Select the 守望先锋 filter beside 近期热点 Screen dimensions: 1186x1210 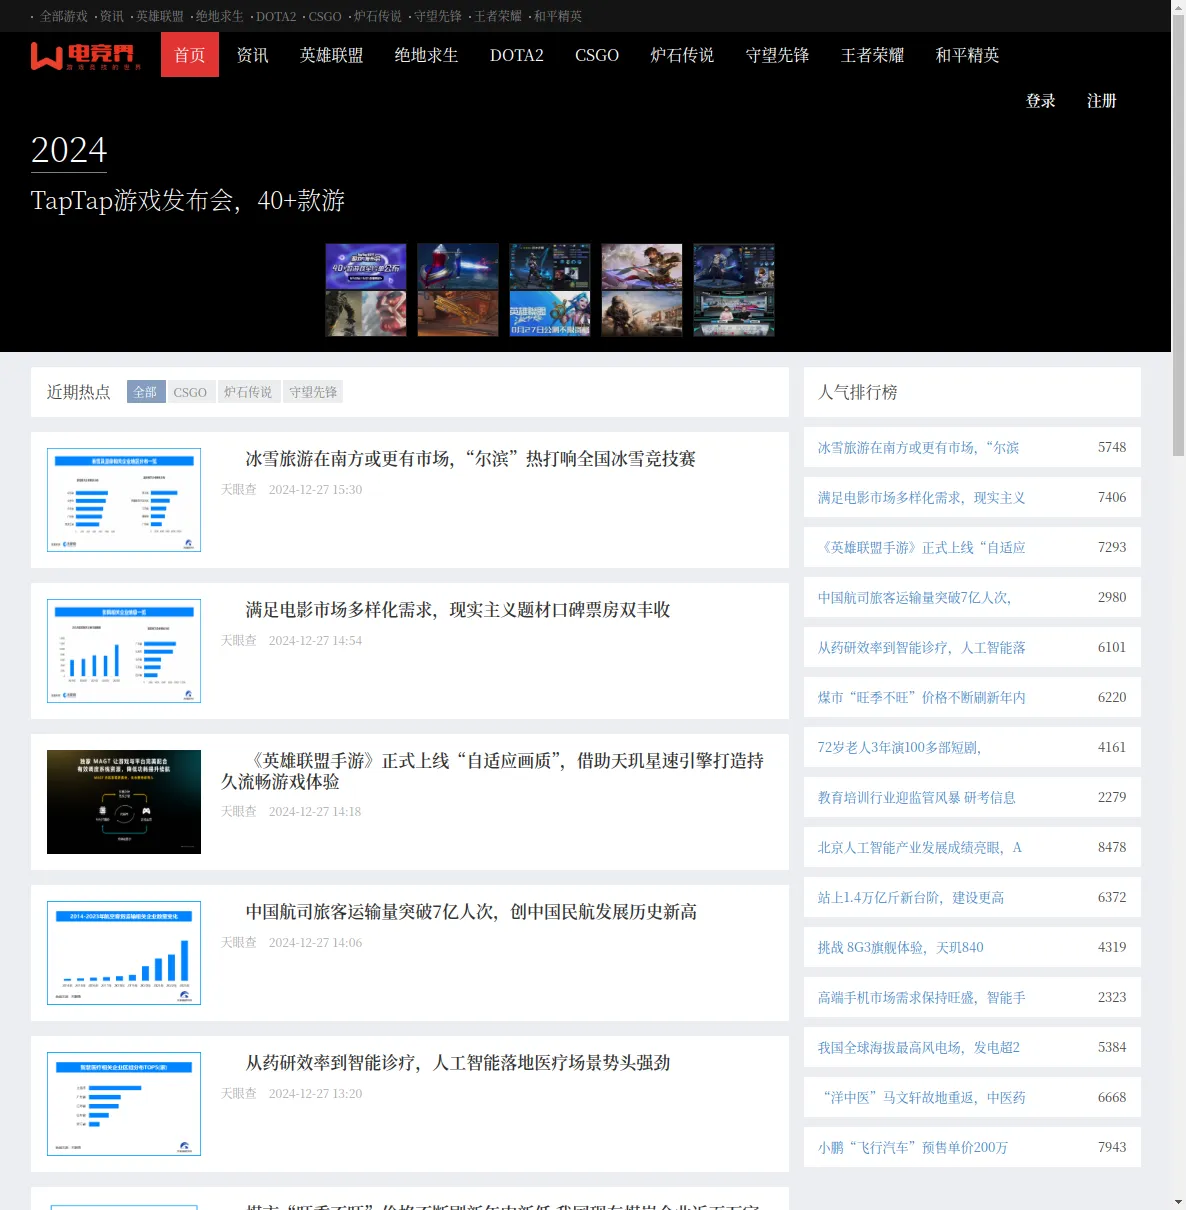coord(313,392)
